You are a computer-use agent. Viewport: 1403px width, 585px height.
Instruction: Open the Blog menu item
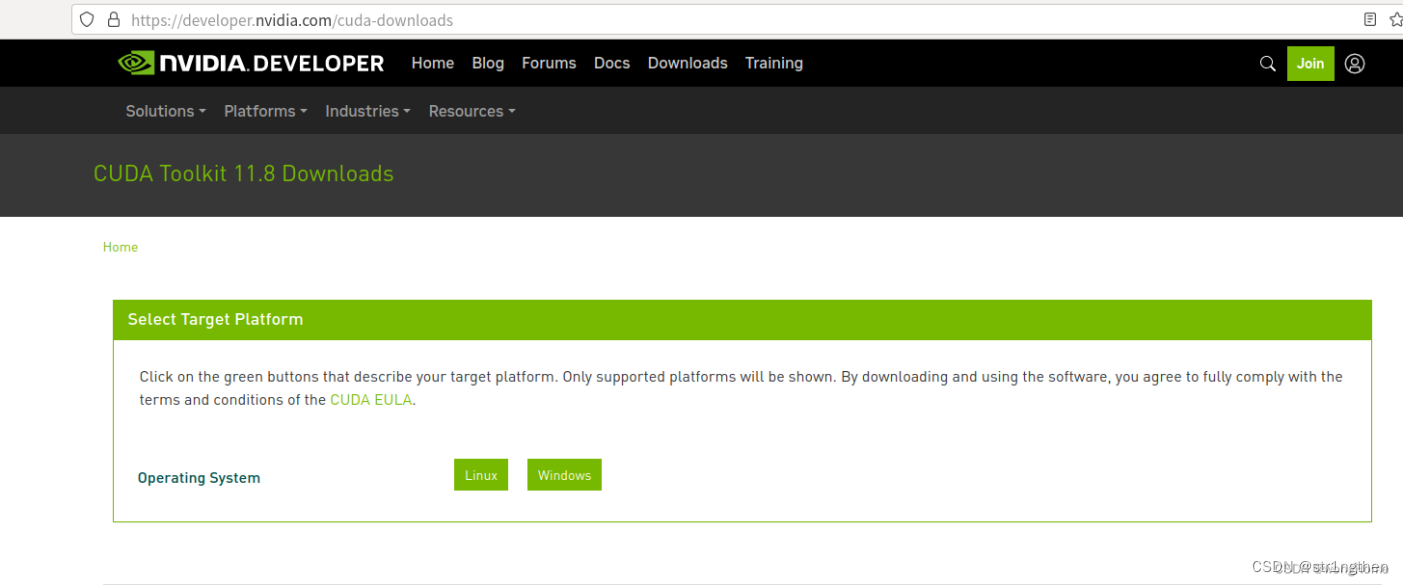[488, 63]
